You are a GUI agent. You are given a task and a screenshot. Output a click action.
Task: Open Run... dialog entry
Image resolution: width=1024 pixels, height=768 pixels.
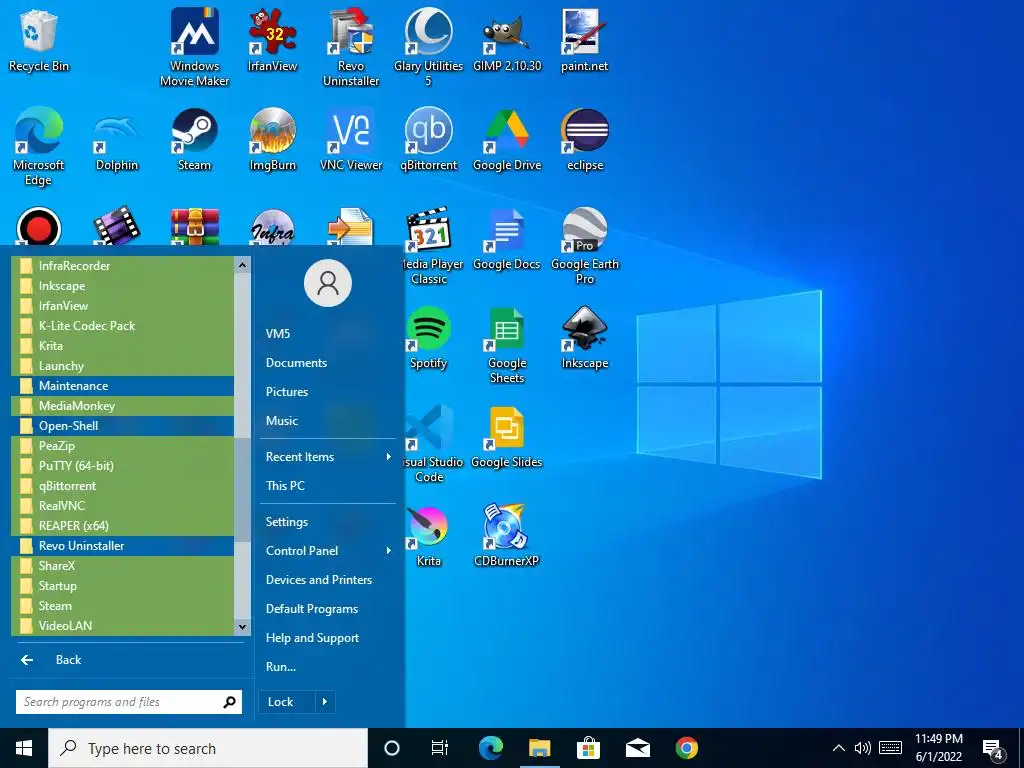click(x=281, y=667)
